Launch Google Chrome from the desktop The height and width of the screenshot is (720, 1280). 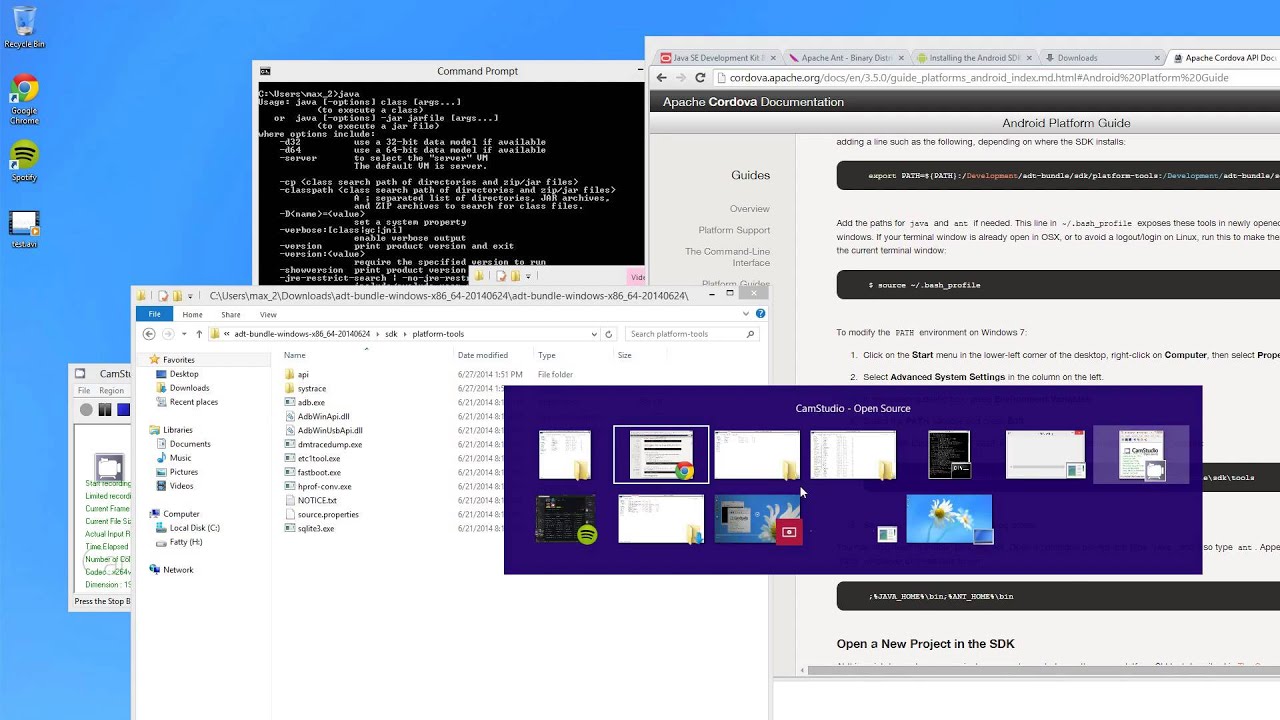pos(24,100)
